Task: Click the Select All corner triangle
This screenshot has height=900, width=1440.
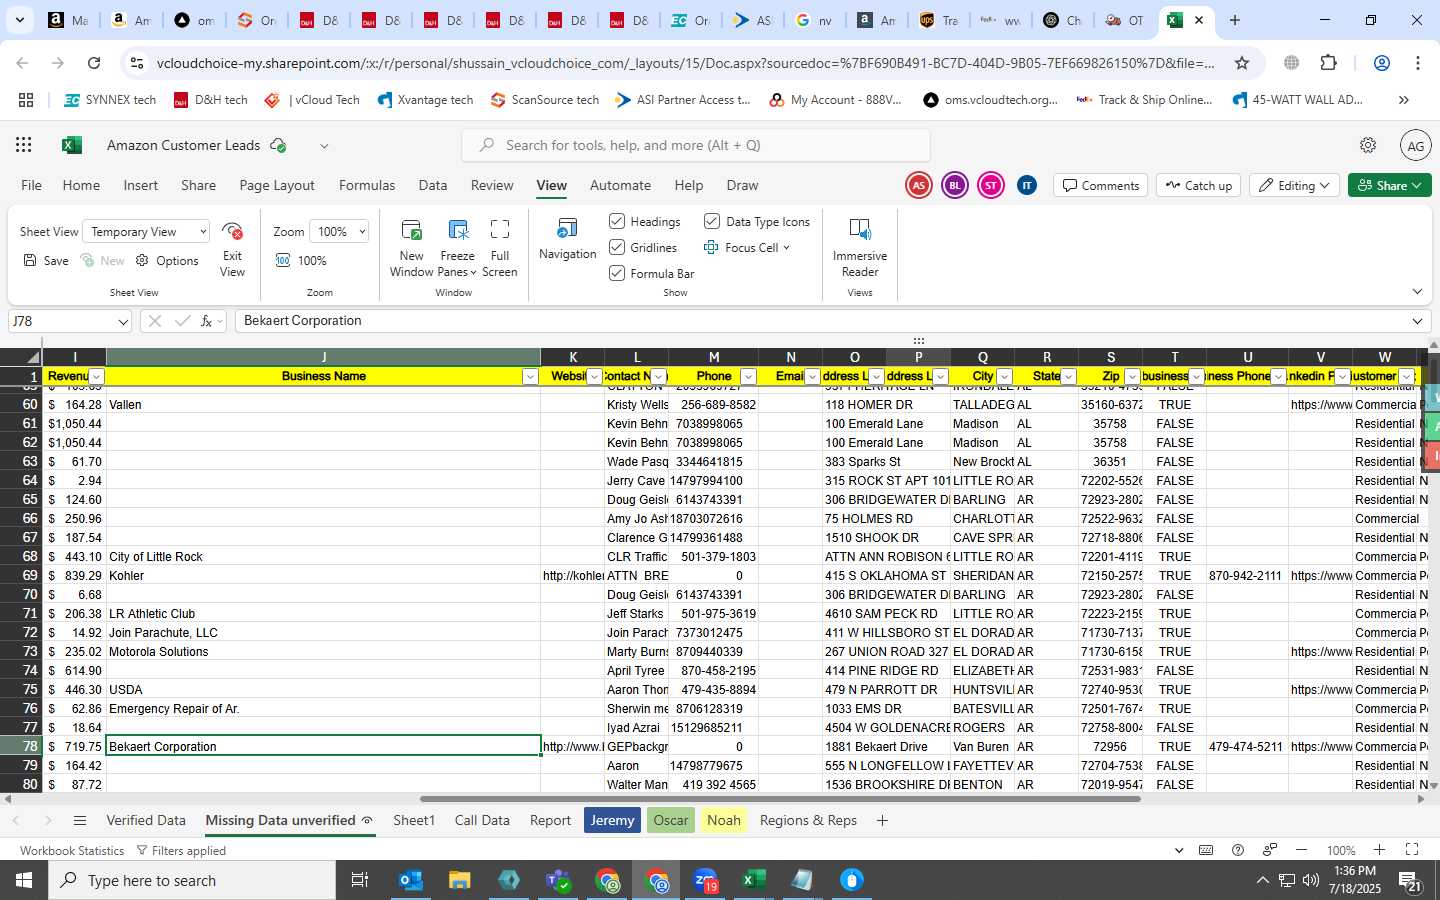Action: (33, 358)
